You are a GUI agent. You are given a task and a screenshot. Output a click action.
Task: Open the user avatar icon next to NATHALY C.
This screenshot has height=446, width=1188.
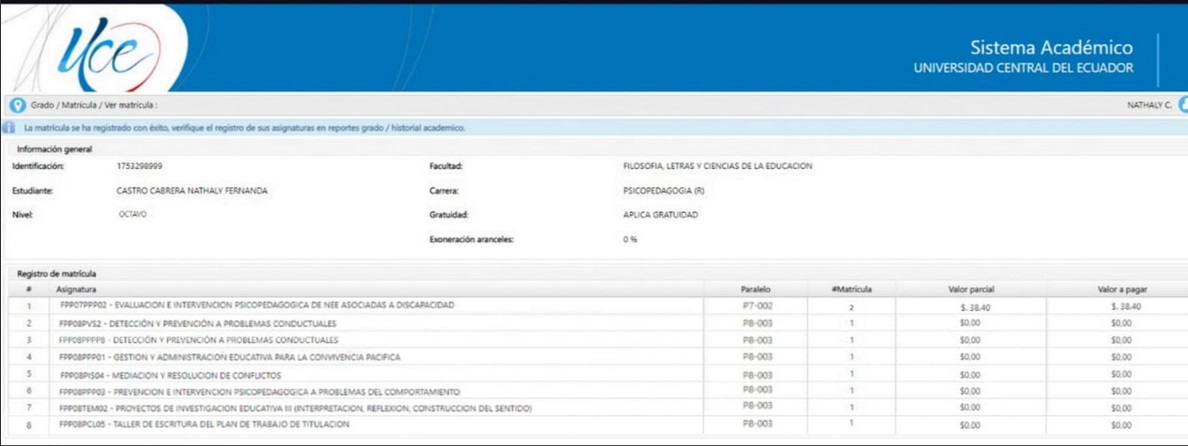pos(1183,105)
